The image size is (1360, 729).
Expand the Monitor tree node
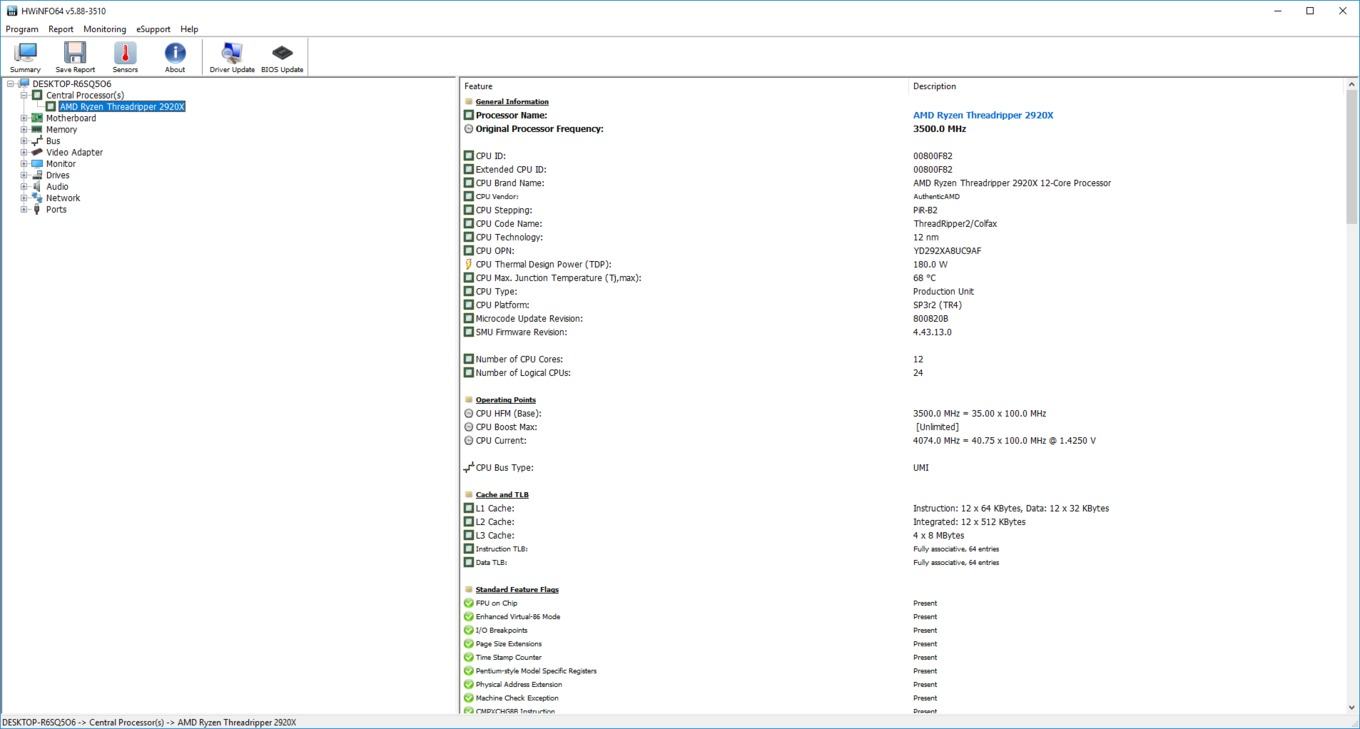coord(24,164)
